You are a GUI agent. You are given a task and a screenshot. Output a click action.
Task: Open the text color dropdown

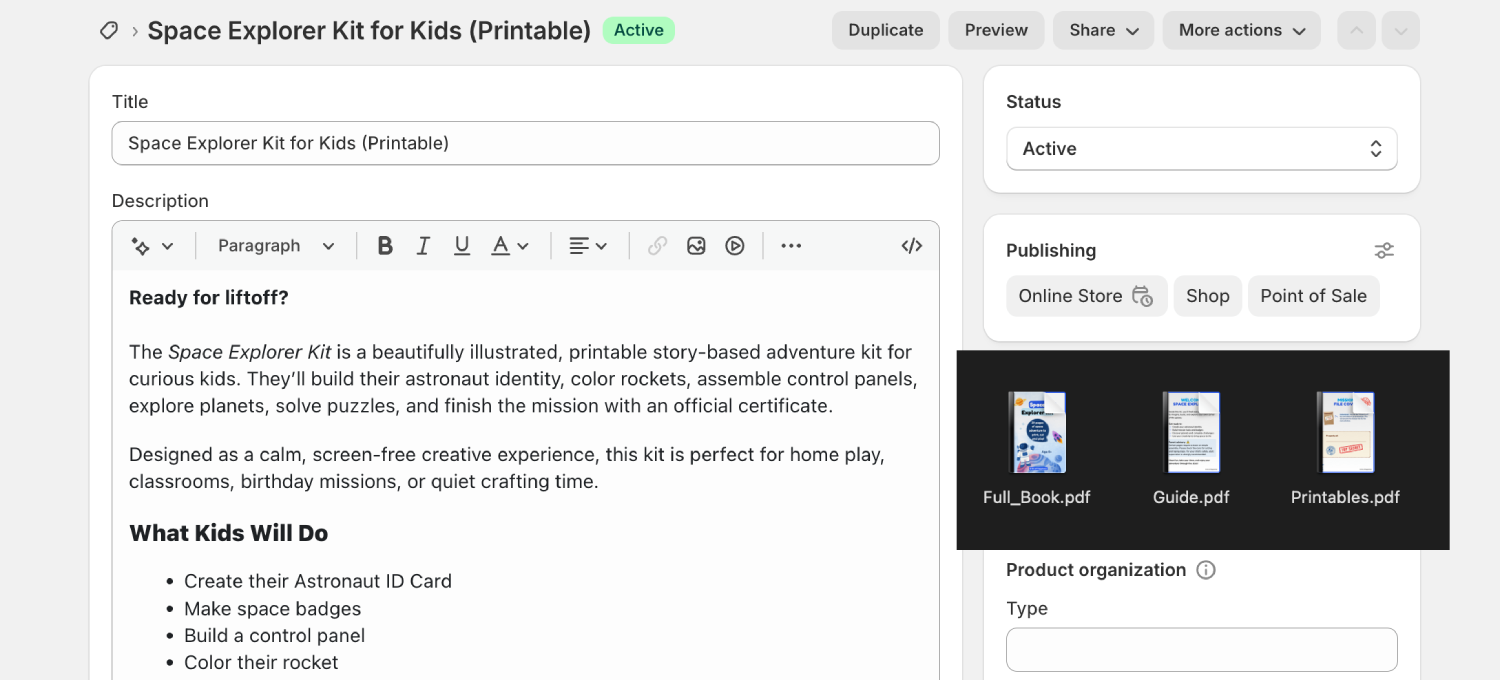point(509,246)
